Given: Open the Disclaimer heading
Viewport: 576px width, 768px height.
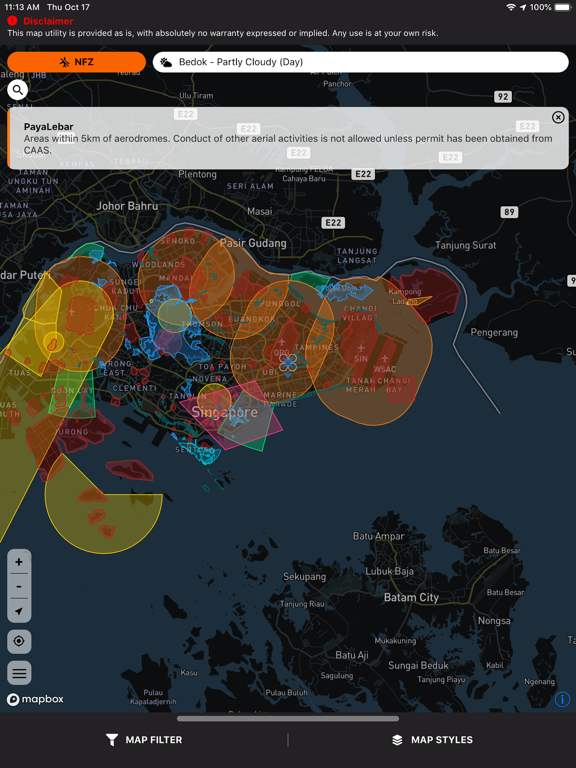Looking at the screenshot, I should point(48,21).
